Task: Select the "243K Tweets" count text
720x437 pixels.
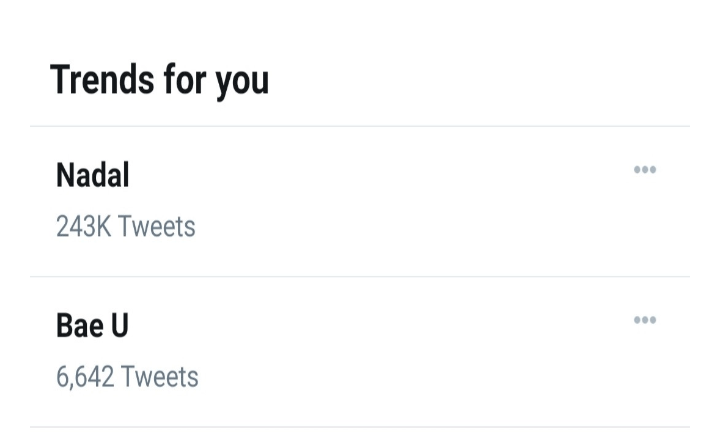Action: coord(125,227)
